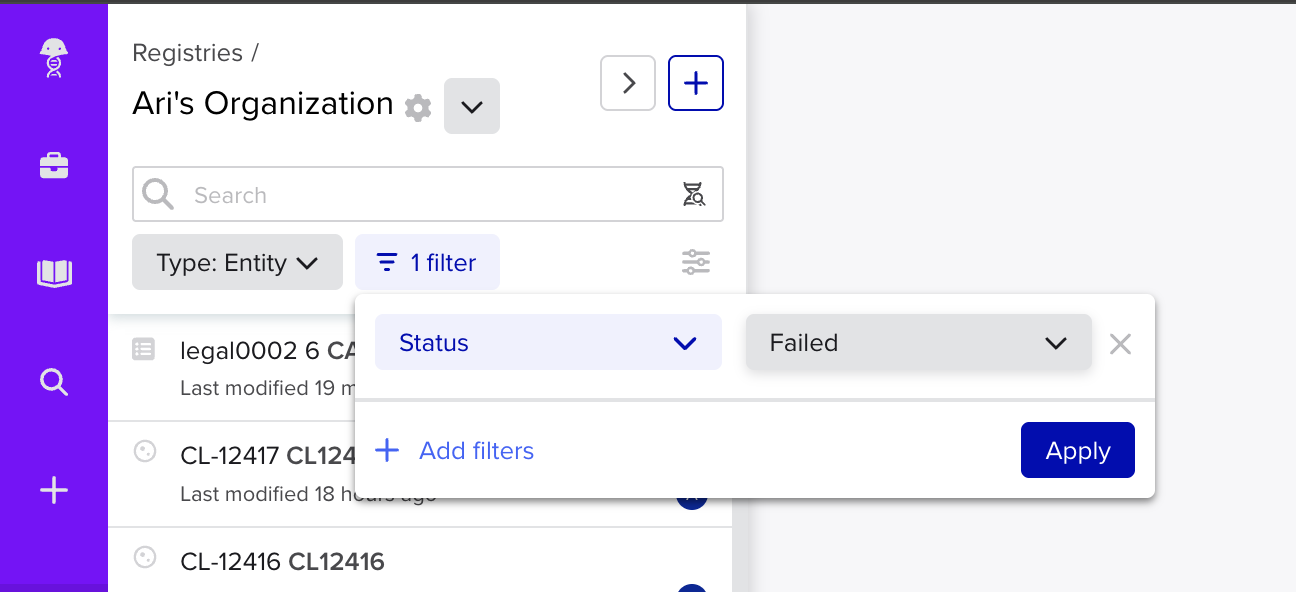Viewport: 1296px width, 592px height.
Task: Click the Benchling DNA logo icon
Action: (53, 57)
